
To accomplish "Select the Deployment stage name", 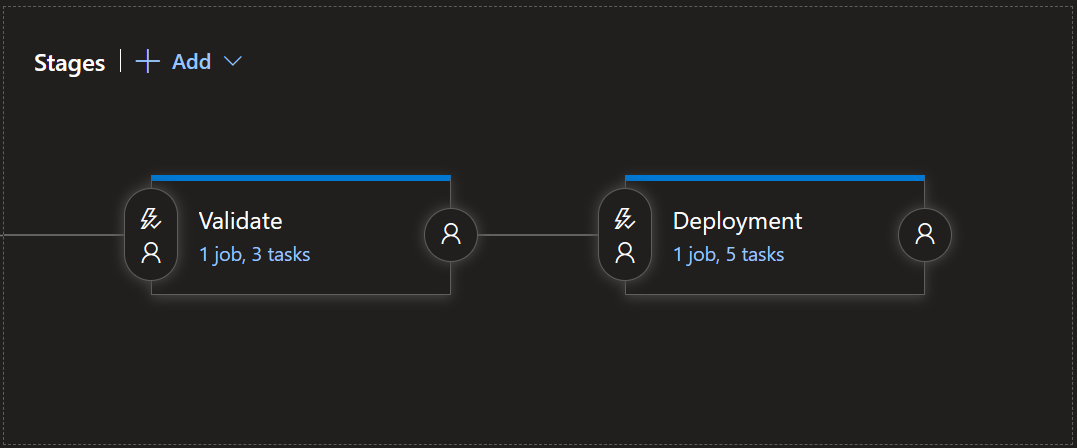I will [x=737, y=221].
